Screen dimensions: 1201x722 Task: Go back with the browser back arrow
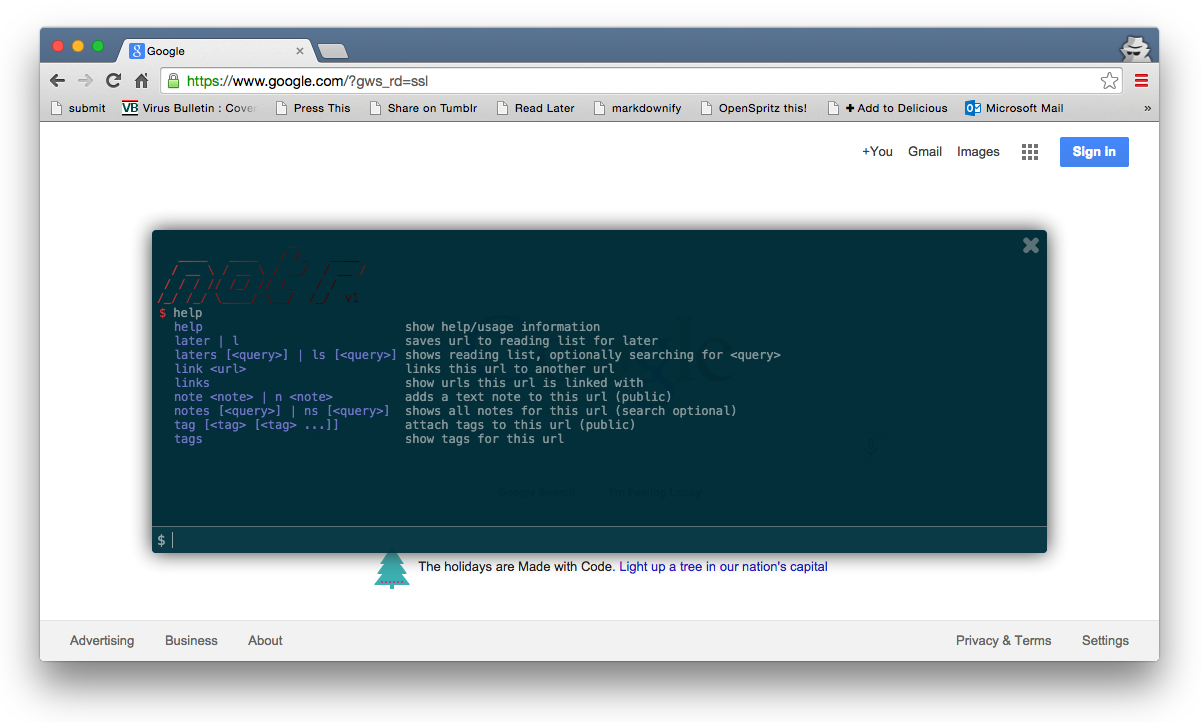point(58,81)
